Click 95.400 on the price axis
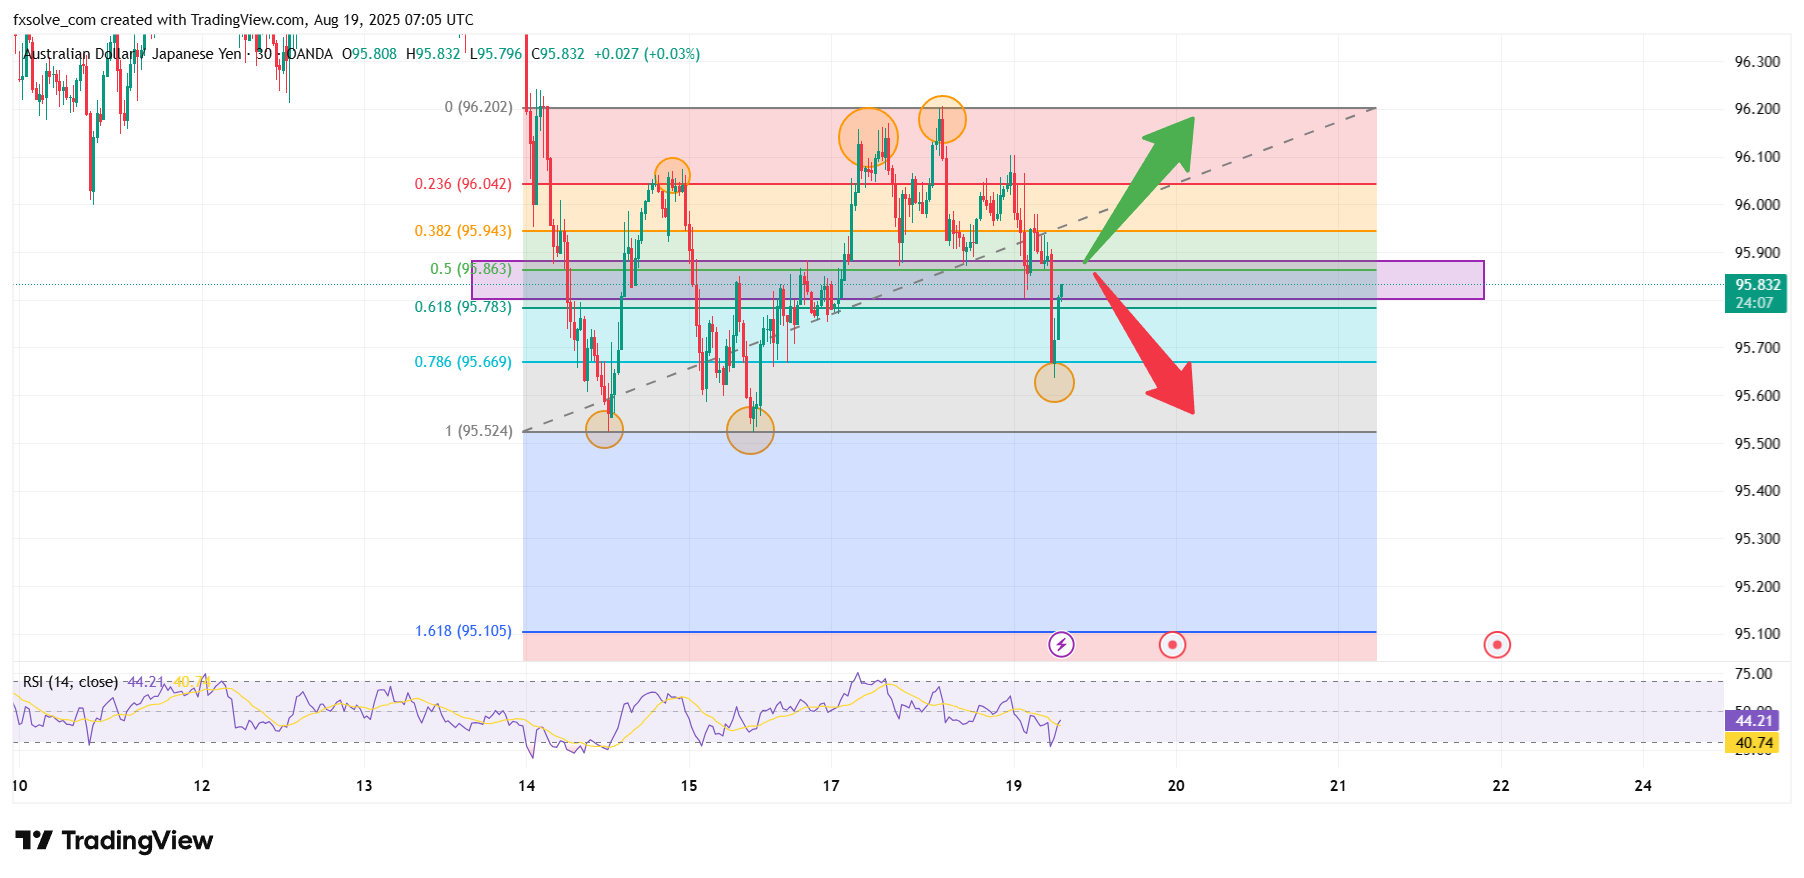 [1757, 491]
